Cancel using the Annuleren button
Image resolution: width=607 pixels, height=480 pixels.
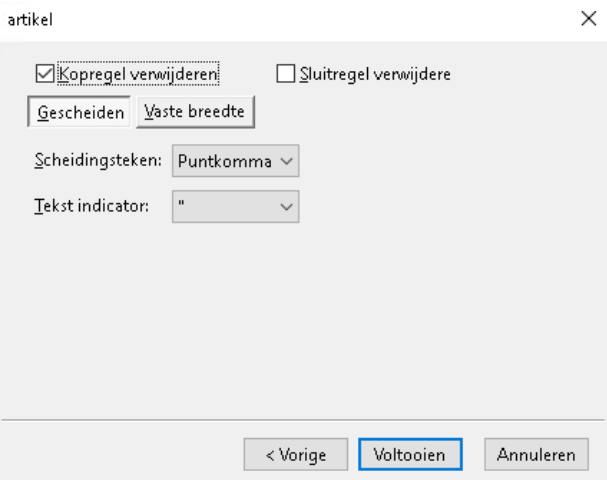536,454
